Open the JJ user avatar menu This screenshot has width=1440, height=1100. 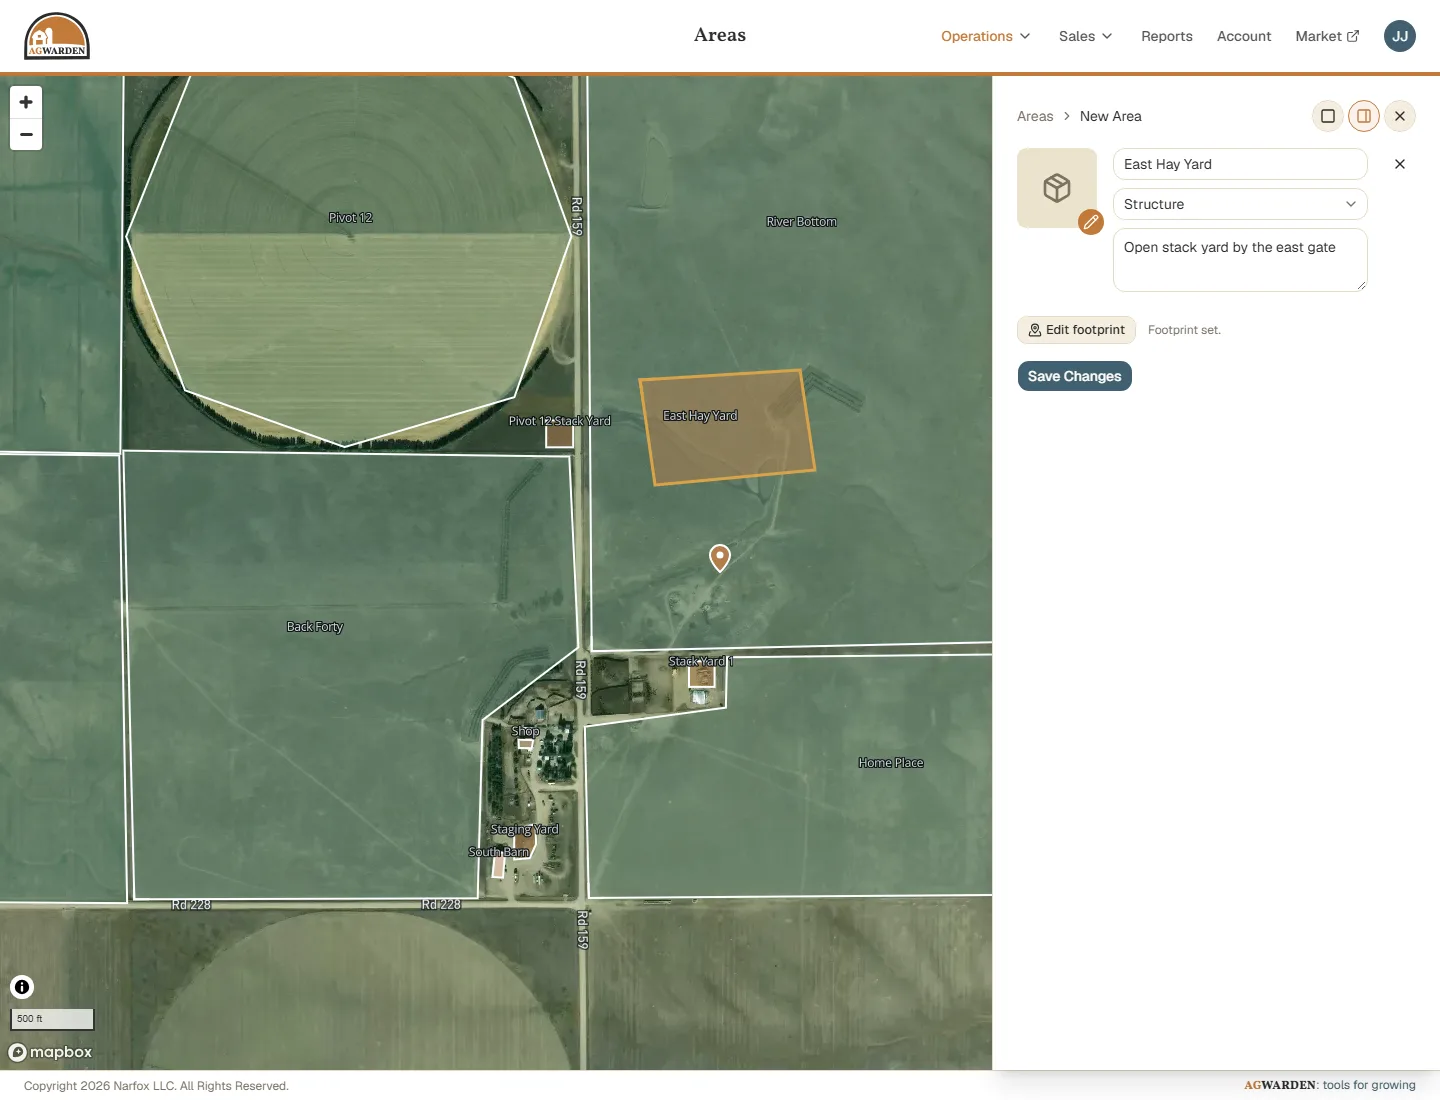coord(1400,36)
